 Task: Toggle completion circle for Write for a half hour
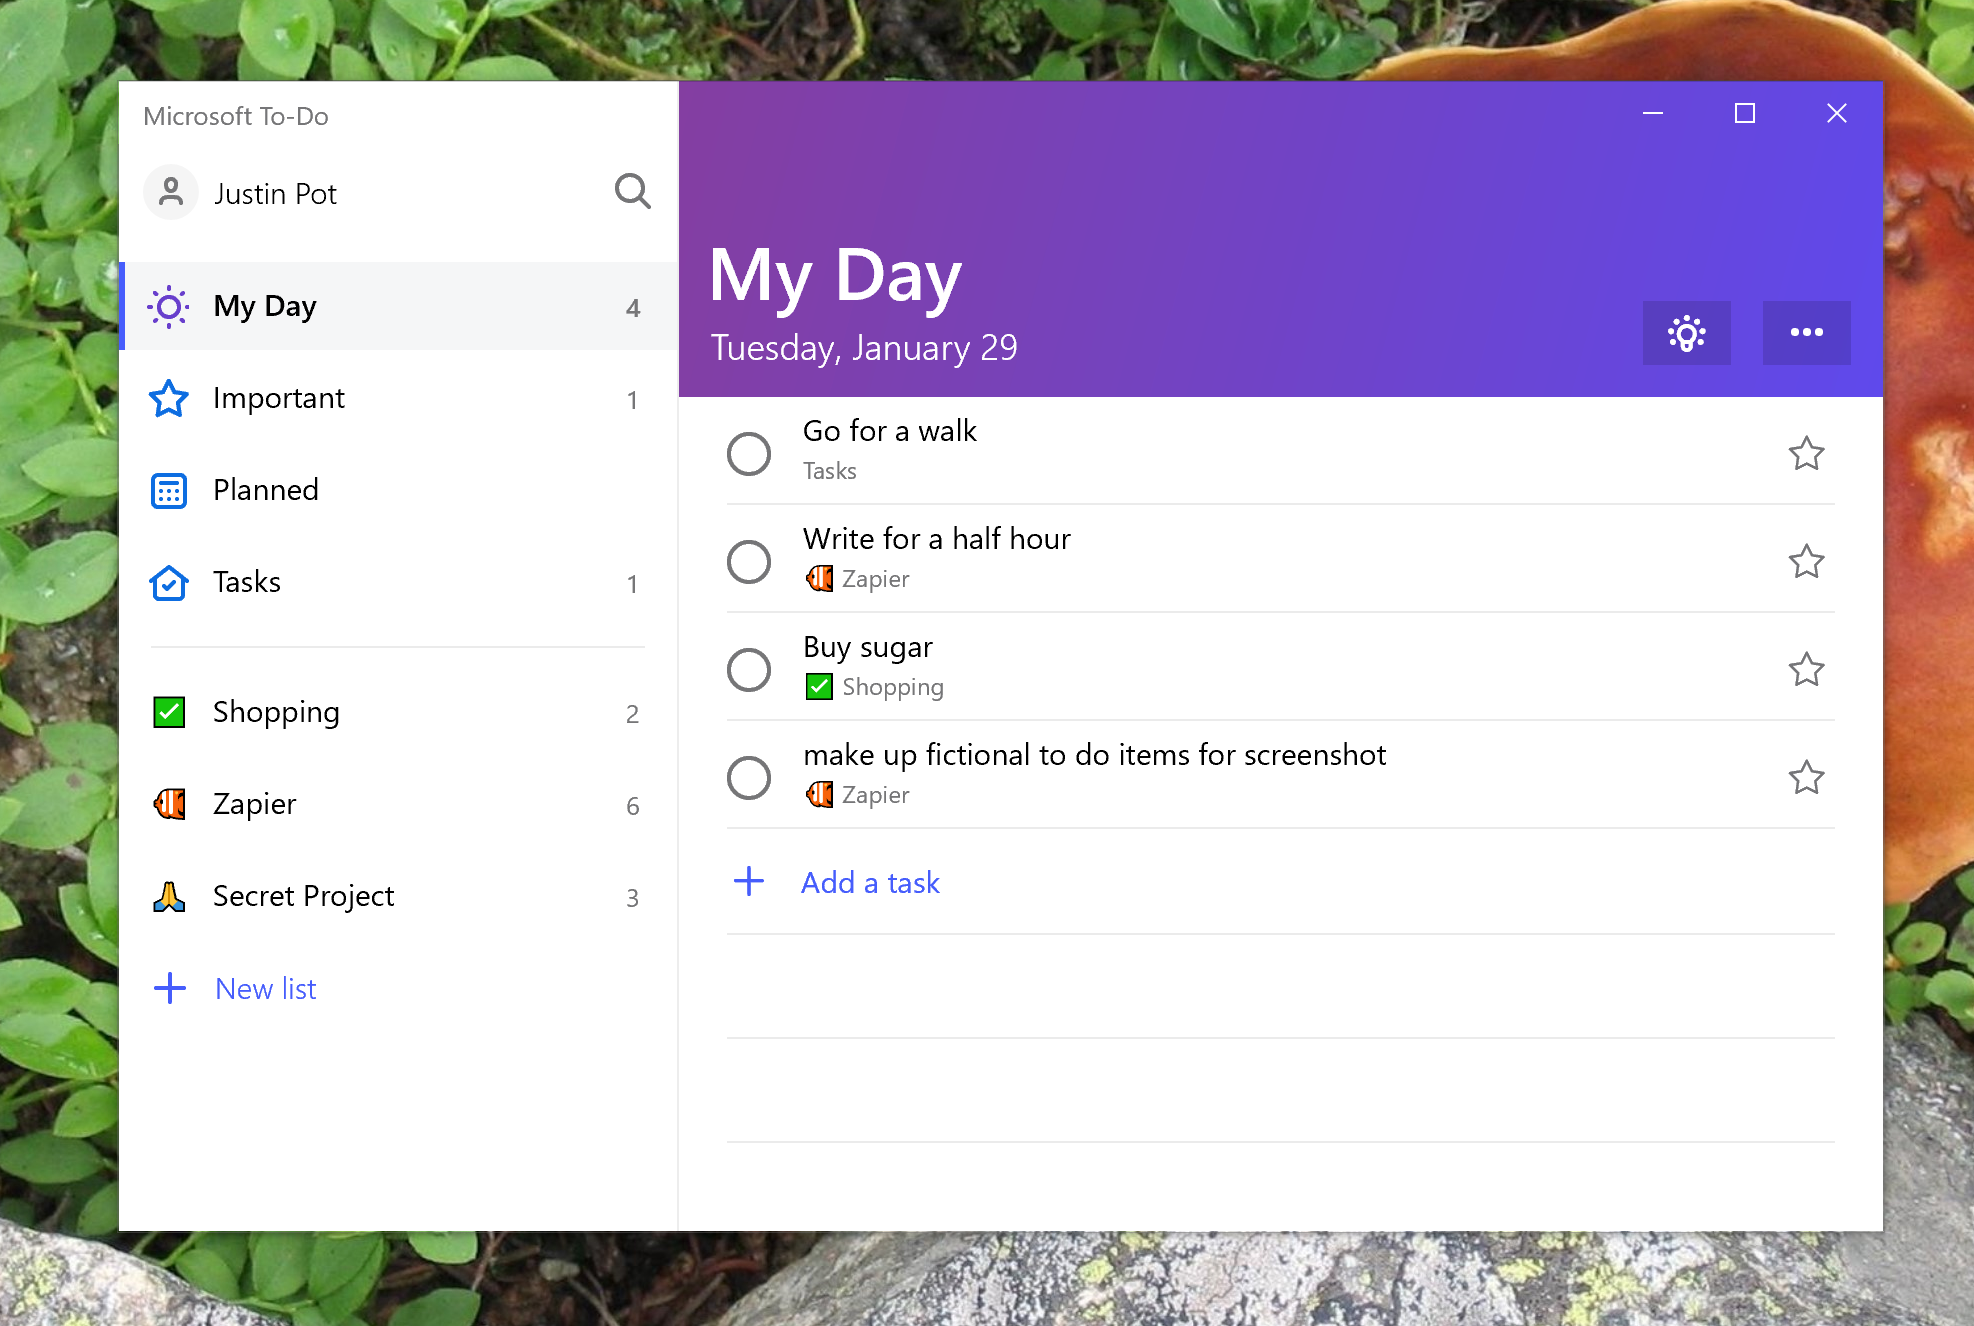750,559
